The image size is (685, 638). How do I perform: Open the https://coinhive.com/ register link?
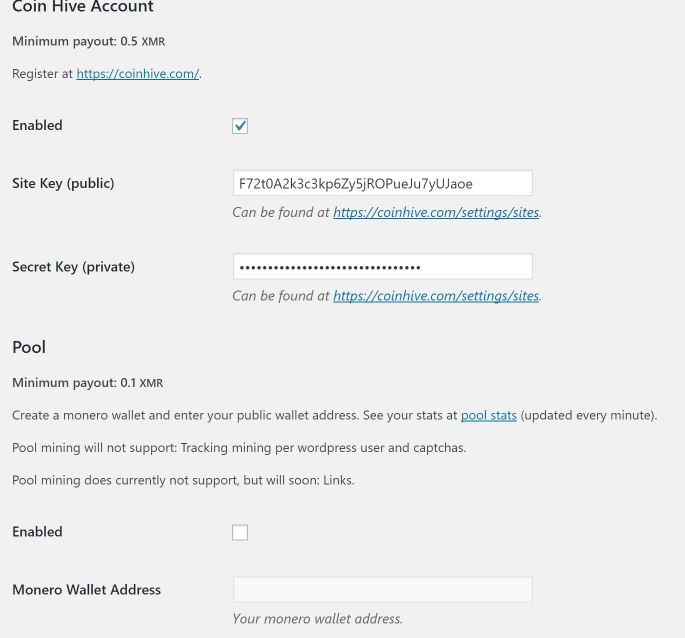pyautogui.click(x=138, y=73)
